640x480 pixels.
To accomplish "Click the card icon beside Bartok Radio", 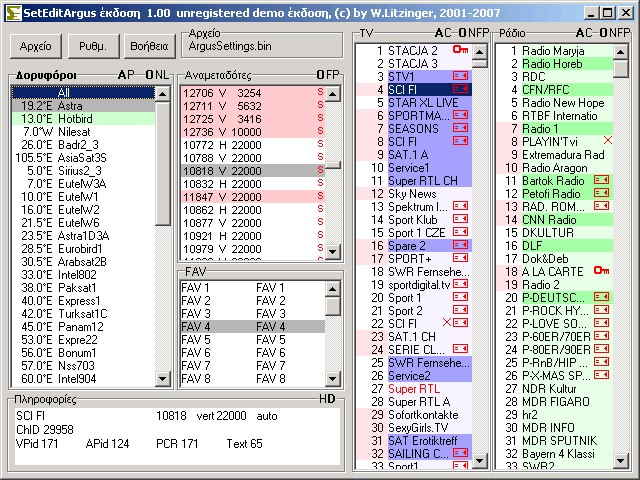I will point(601,180).
